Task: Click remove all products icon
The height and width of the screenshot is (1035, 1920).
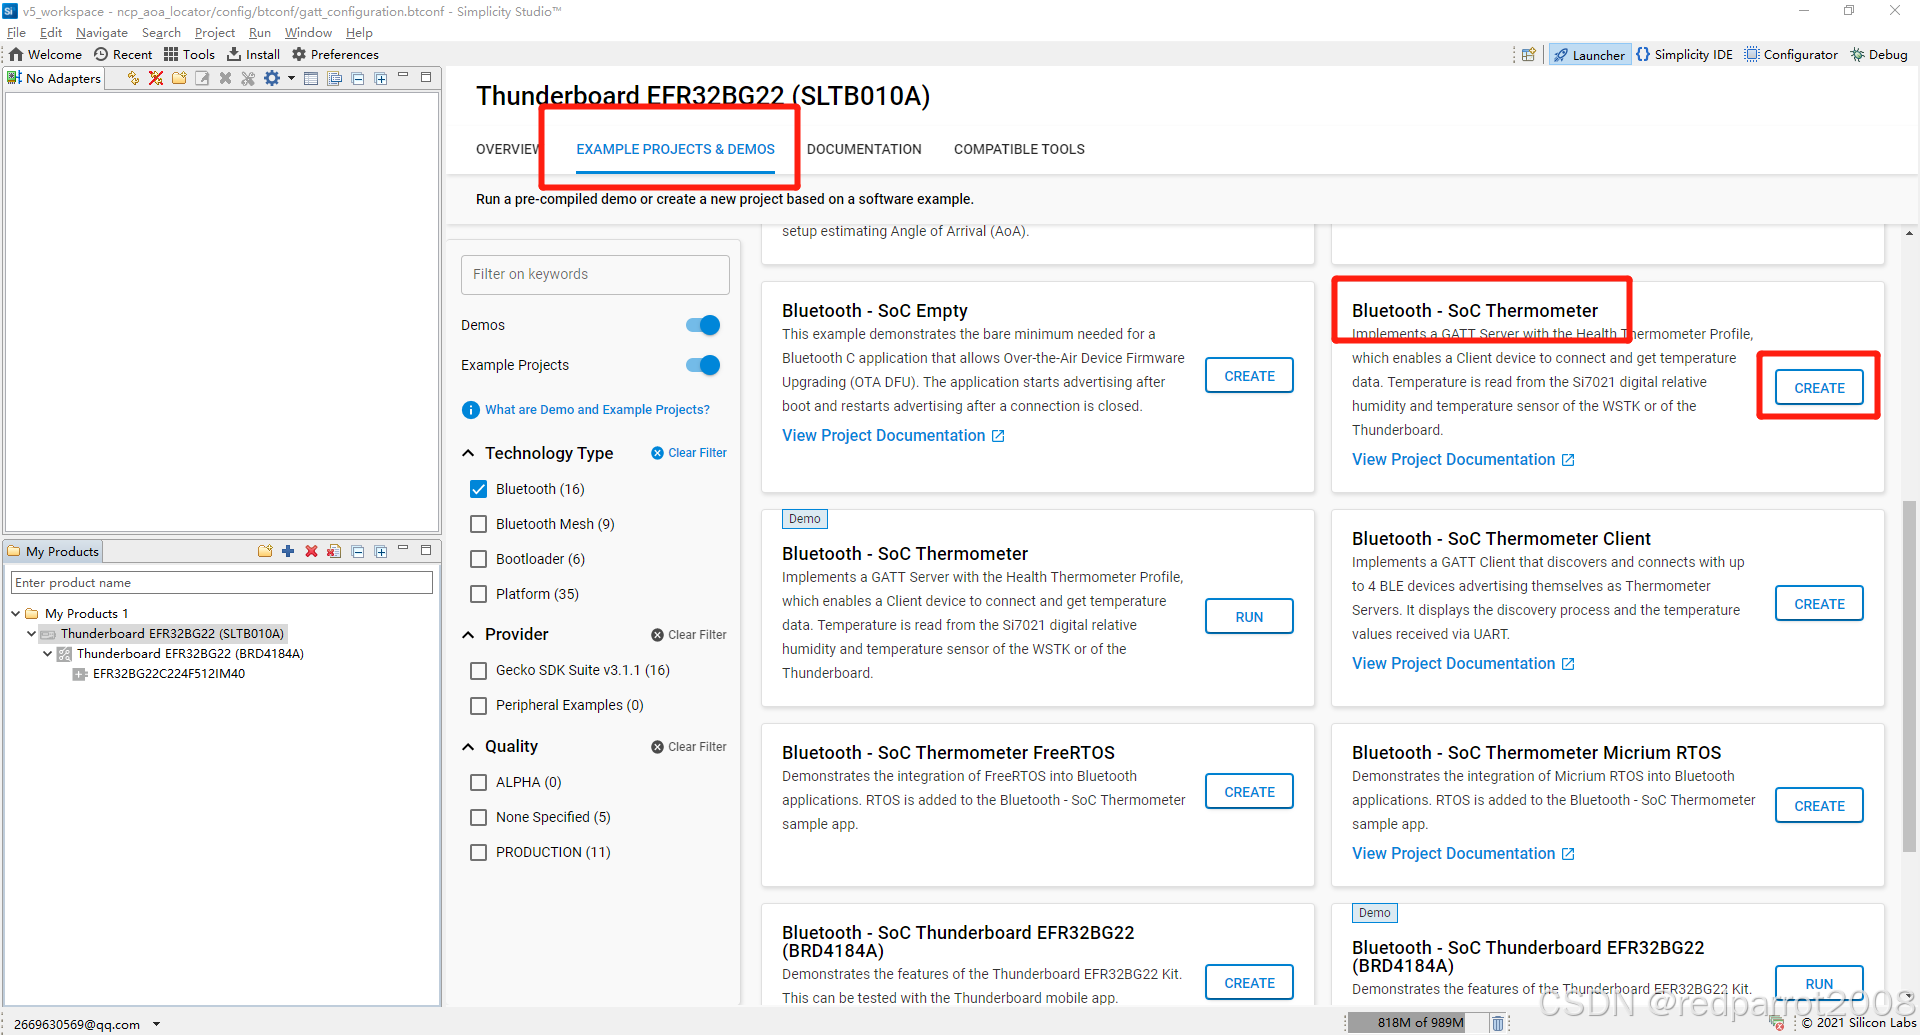Action: pyautogui.click(x=334, y=551)
